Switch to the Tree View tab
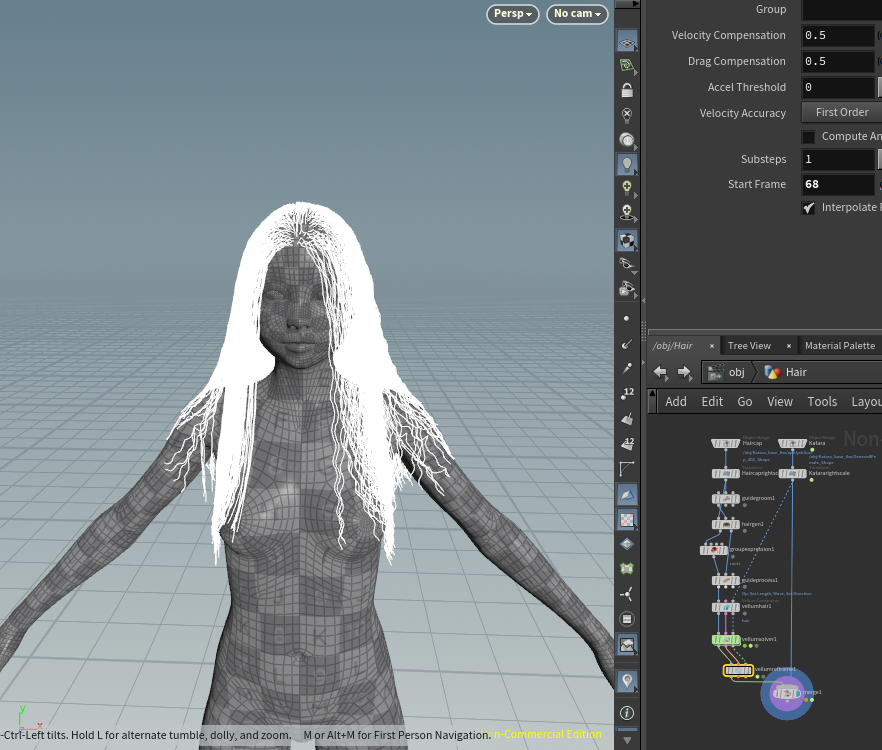The image size is (882, 750). [x=749, y=346]
